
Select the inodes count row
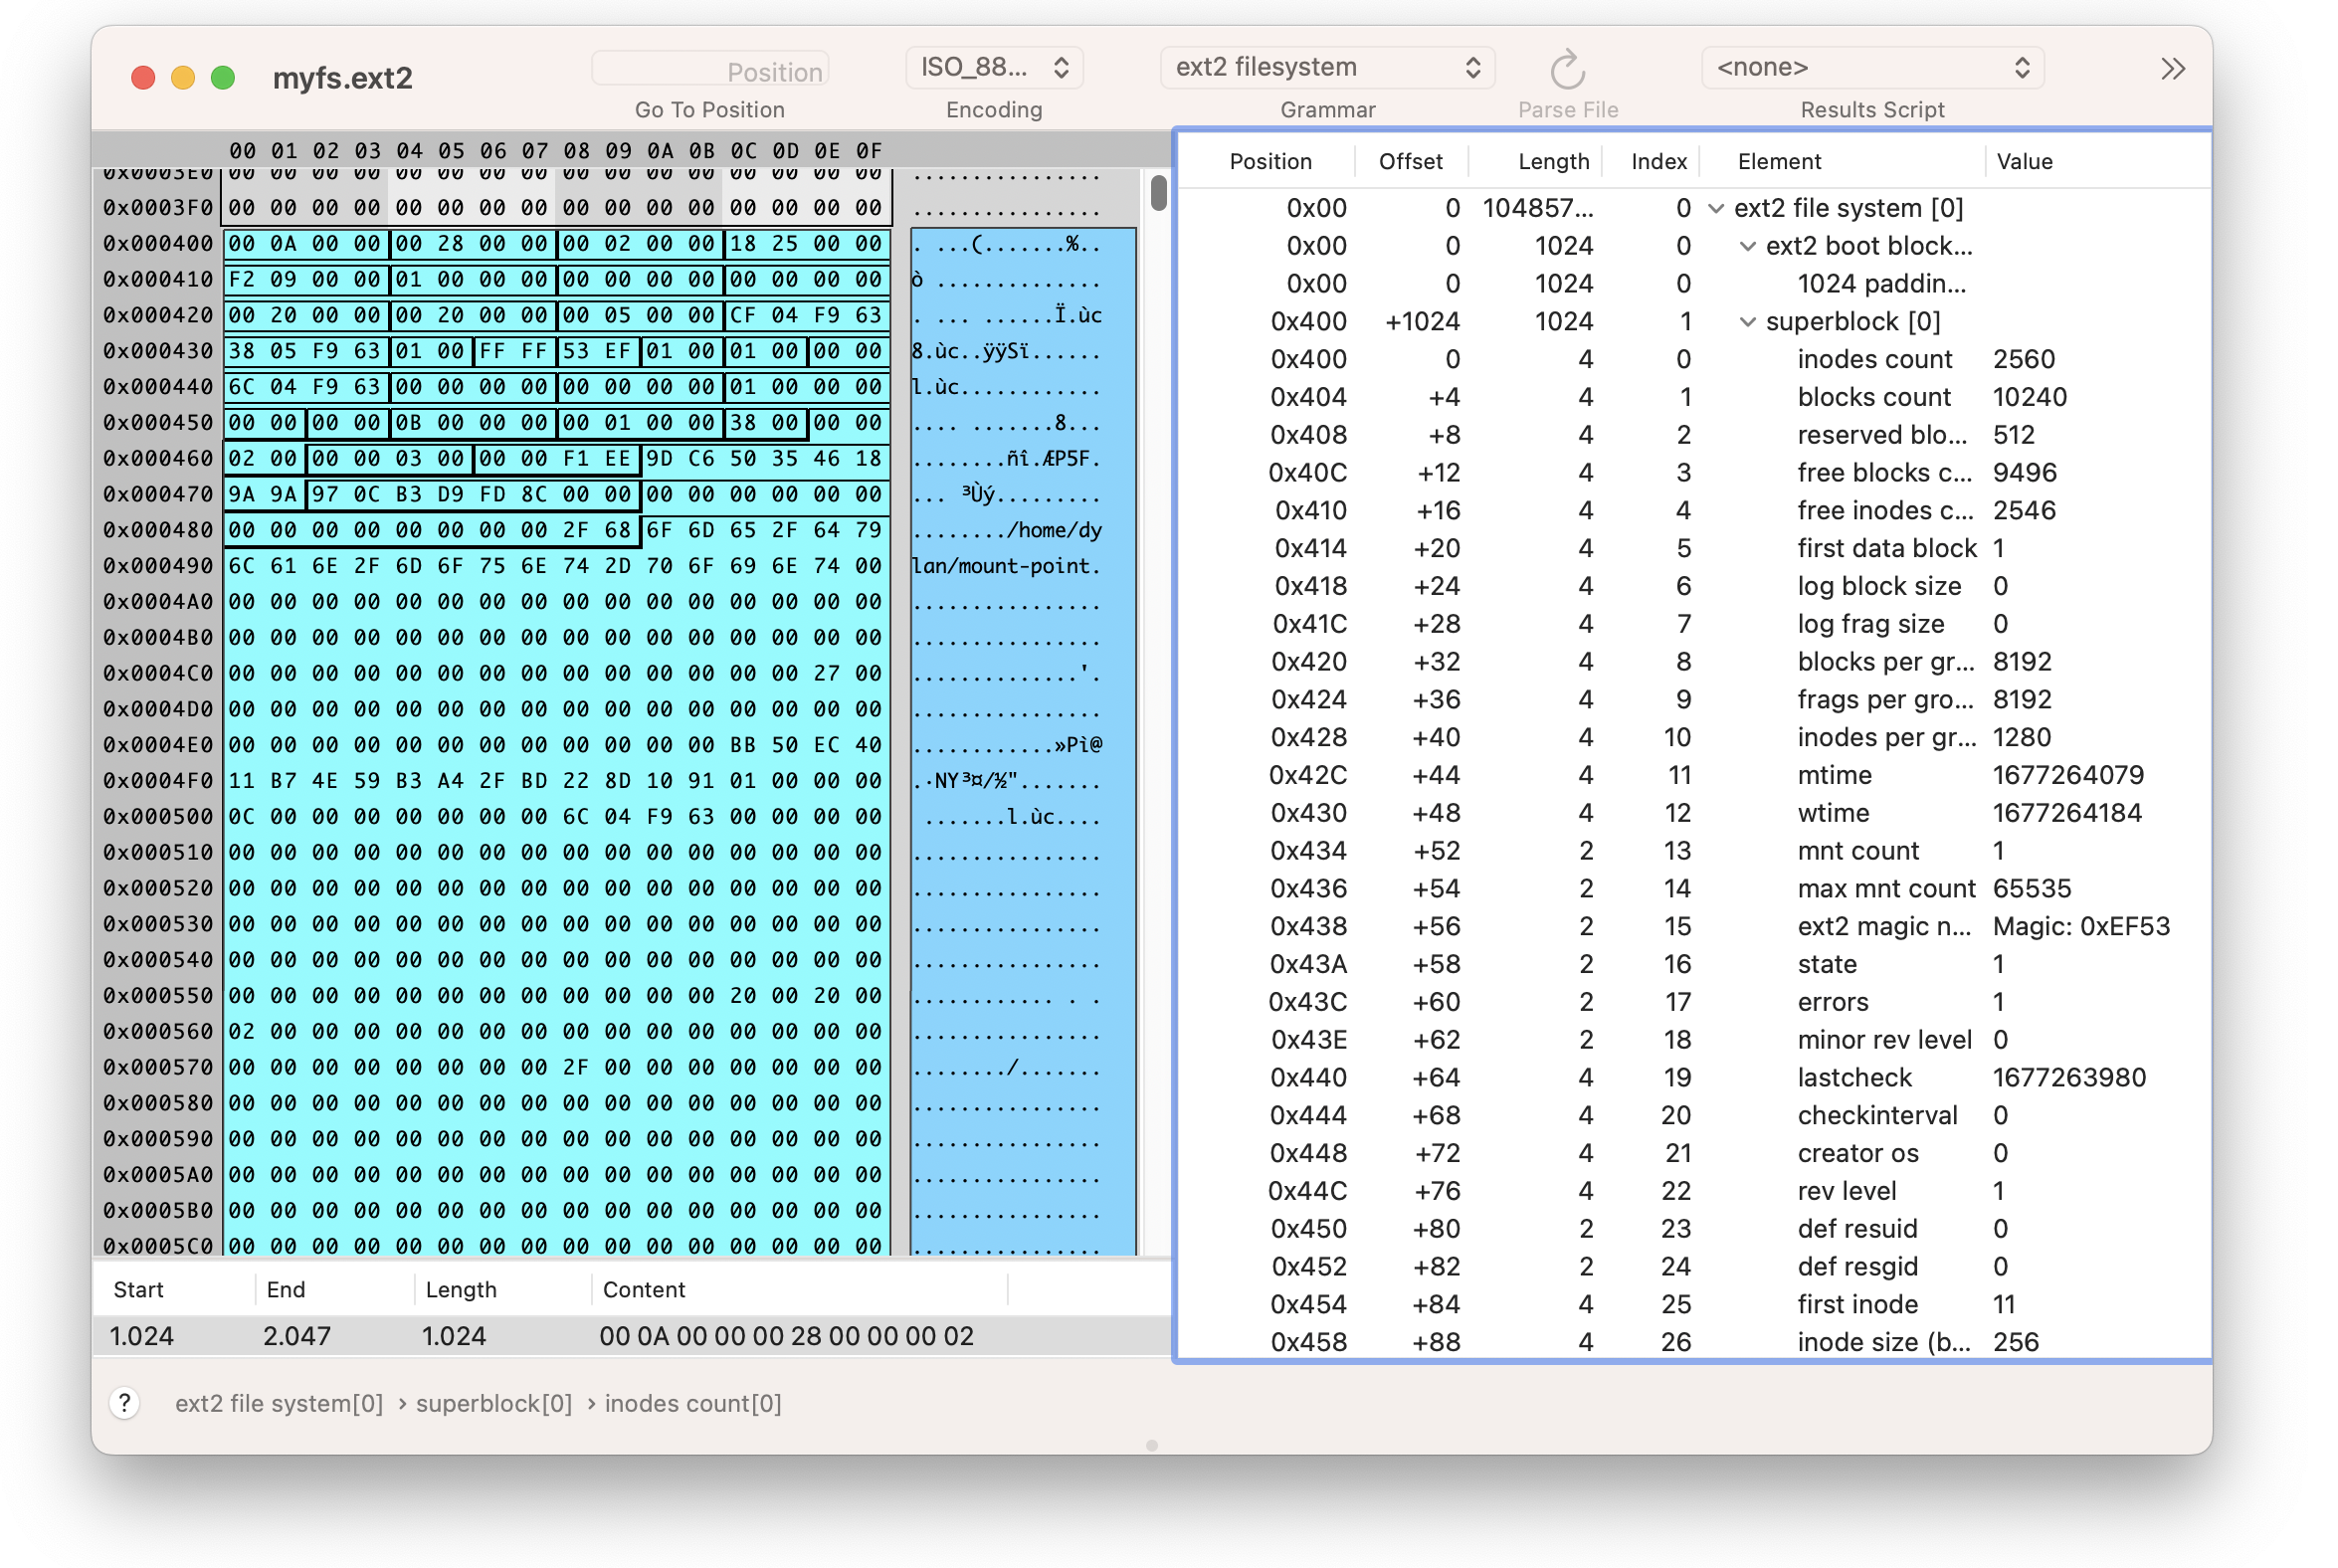1694,359
